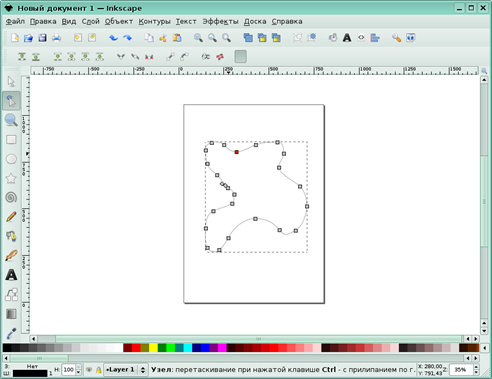Select the Ellipse tool
492x379 pixels.
click(x=11, y=159)
